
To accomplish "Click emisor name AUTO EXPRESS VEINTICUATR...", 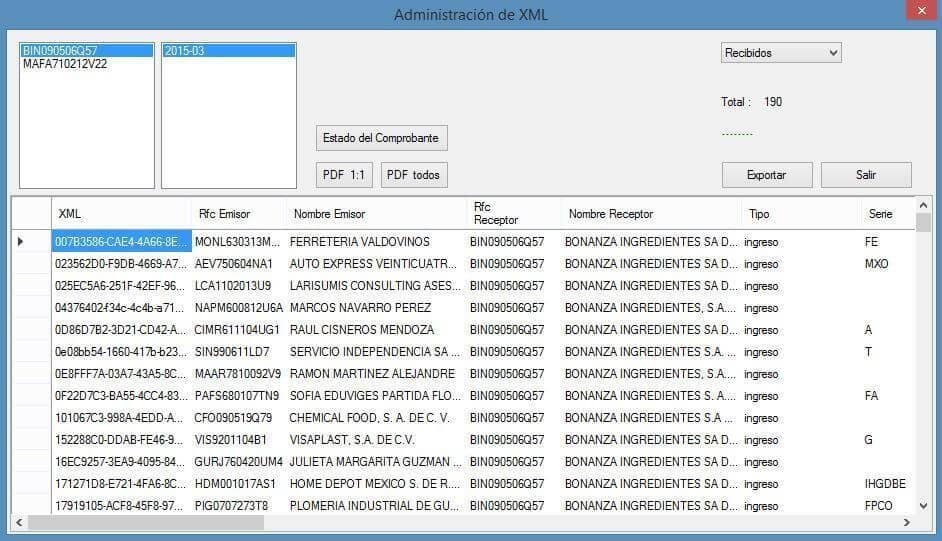I will 376,264.
